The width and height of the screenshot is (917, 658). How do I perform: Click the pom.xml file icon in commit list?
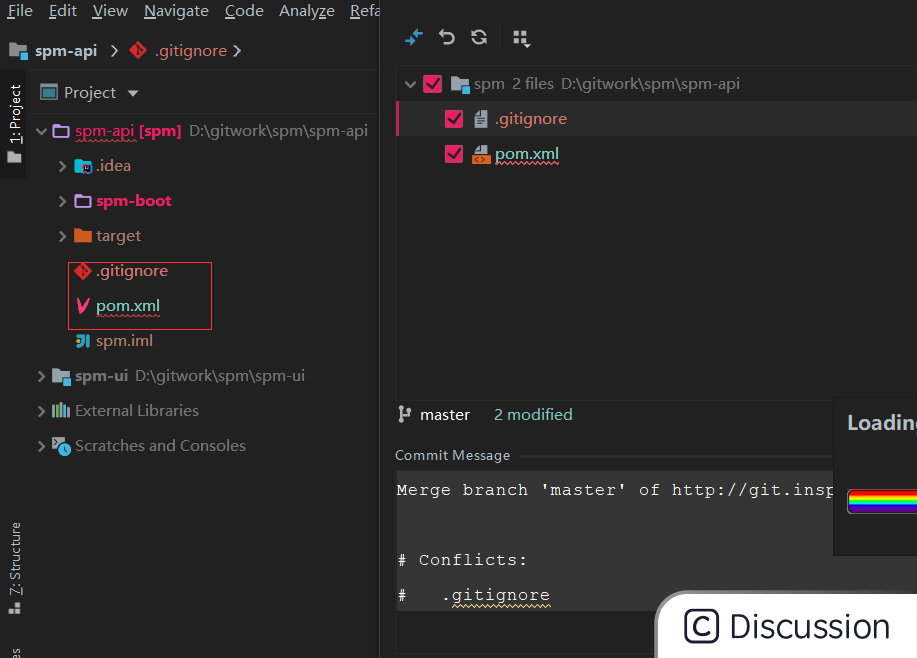coord(481,154)
